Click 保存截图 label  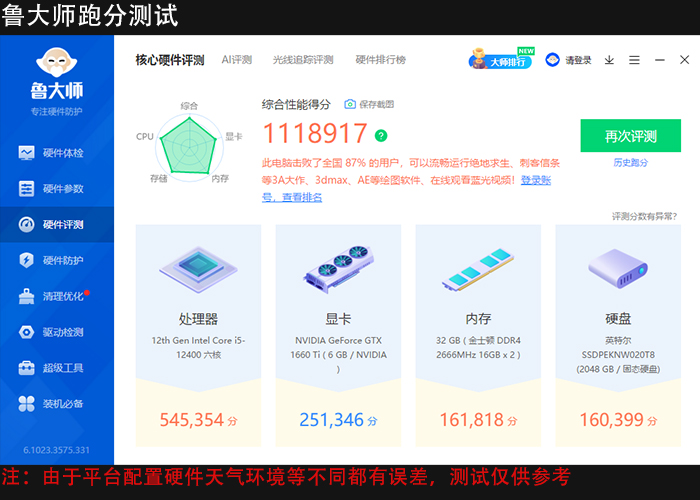pos(376,104)
